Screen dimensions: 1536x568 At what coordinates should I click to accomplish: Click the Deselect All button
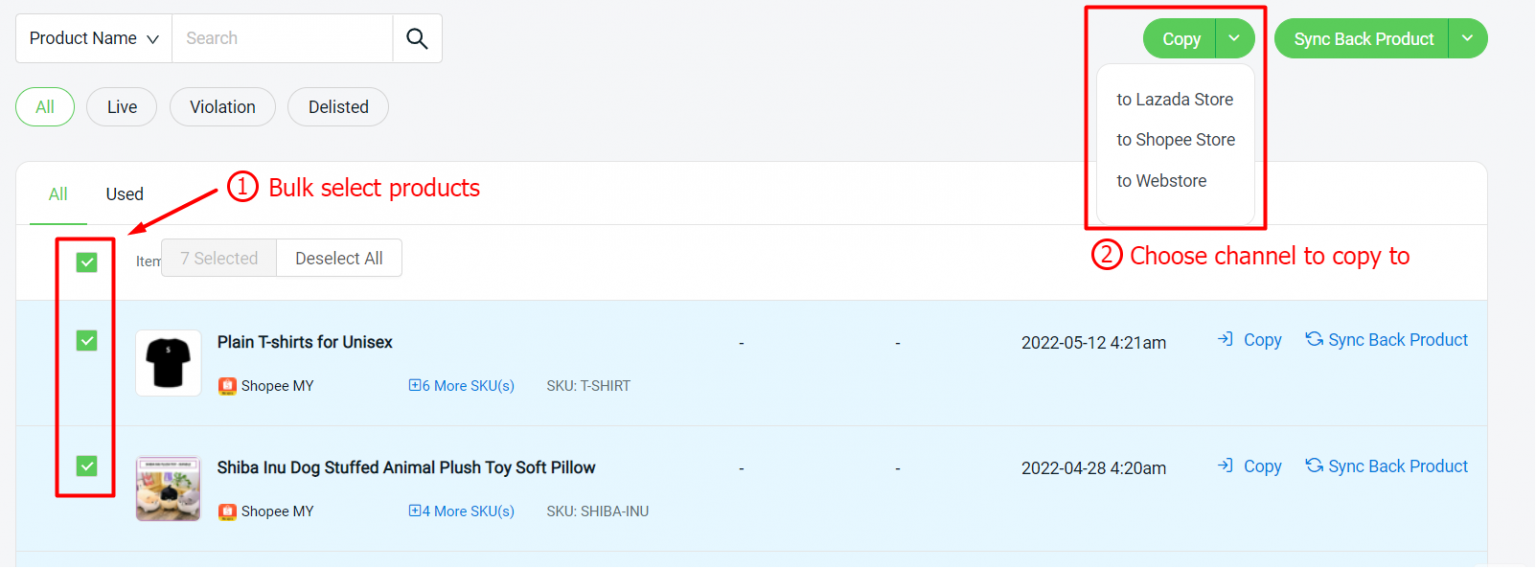(339, 258)
